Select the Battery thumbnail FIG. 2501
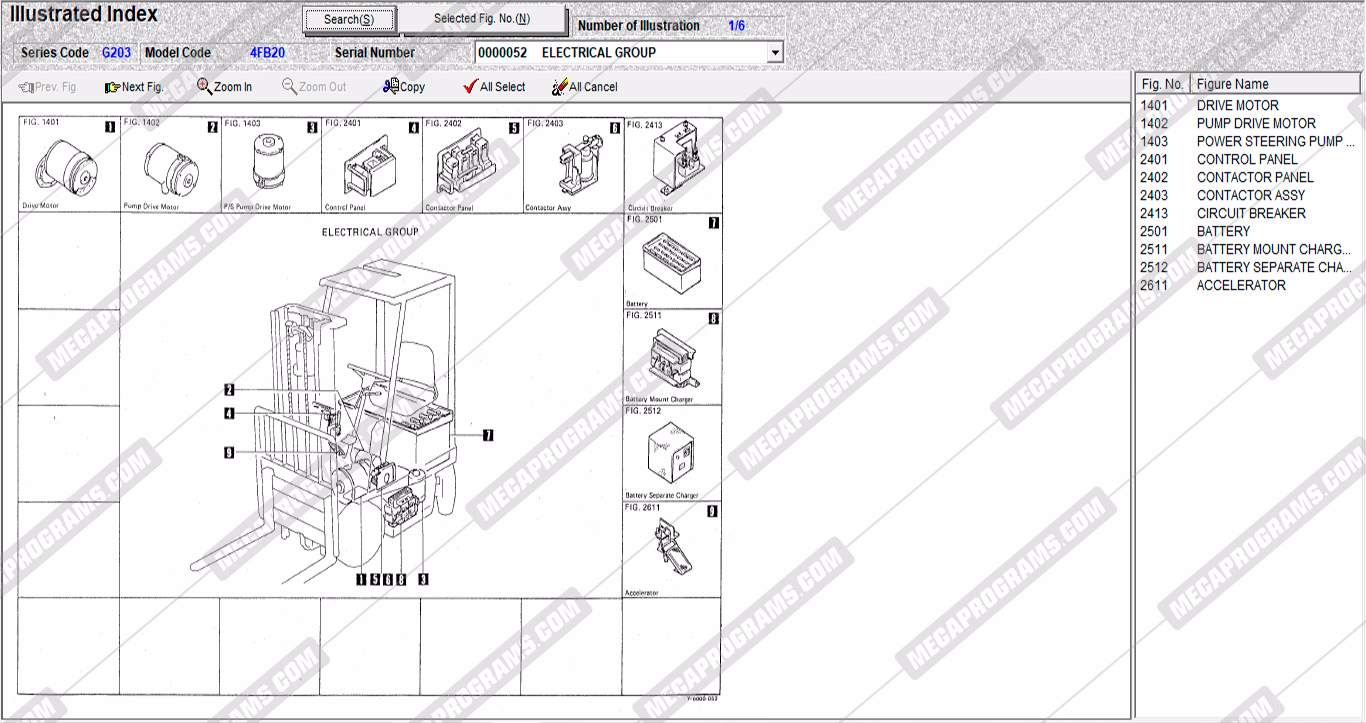Image resolution: width=1366 pixels, height=723 pixels. pyautogui.click(x=671, y=262)
